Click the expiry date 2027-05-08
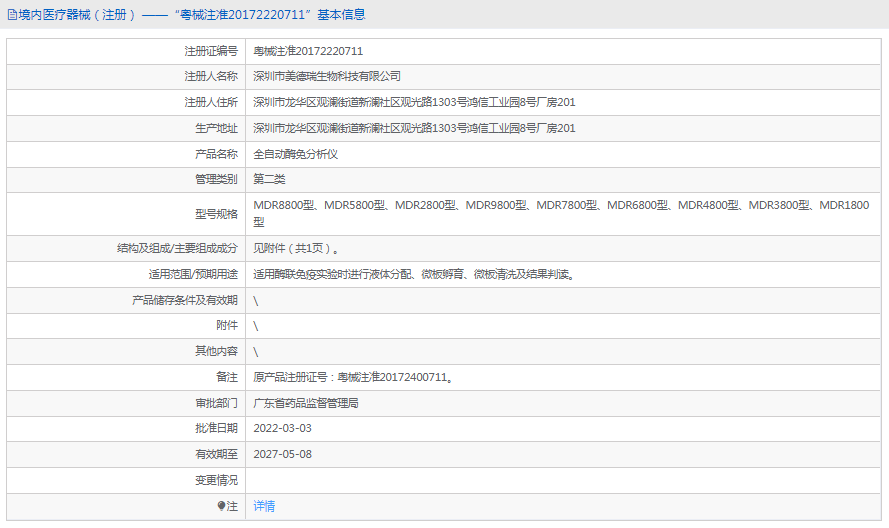 pos(282,454)
